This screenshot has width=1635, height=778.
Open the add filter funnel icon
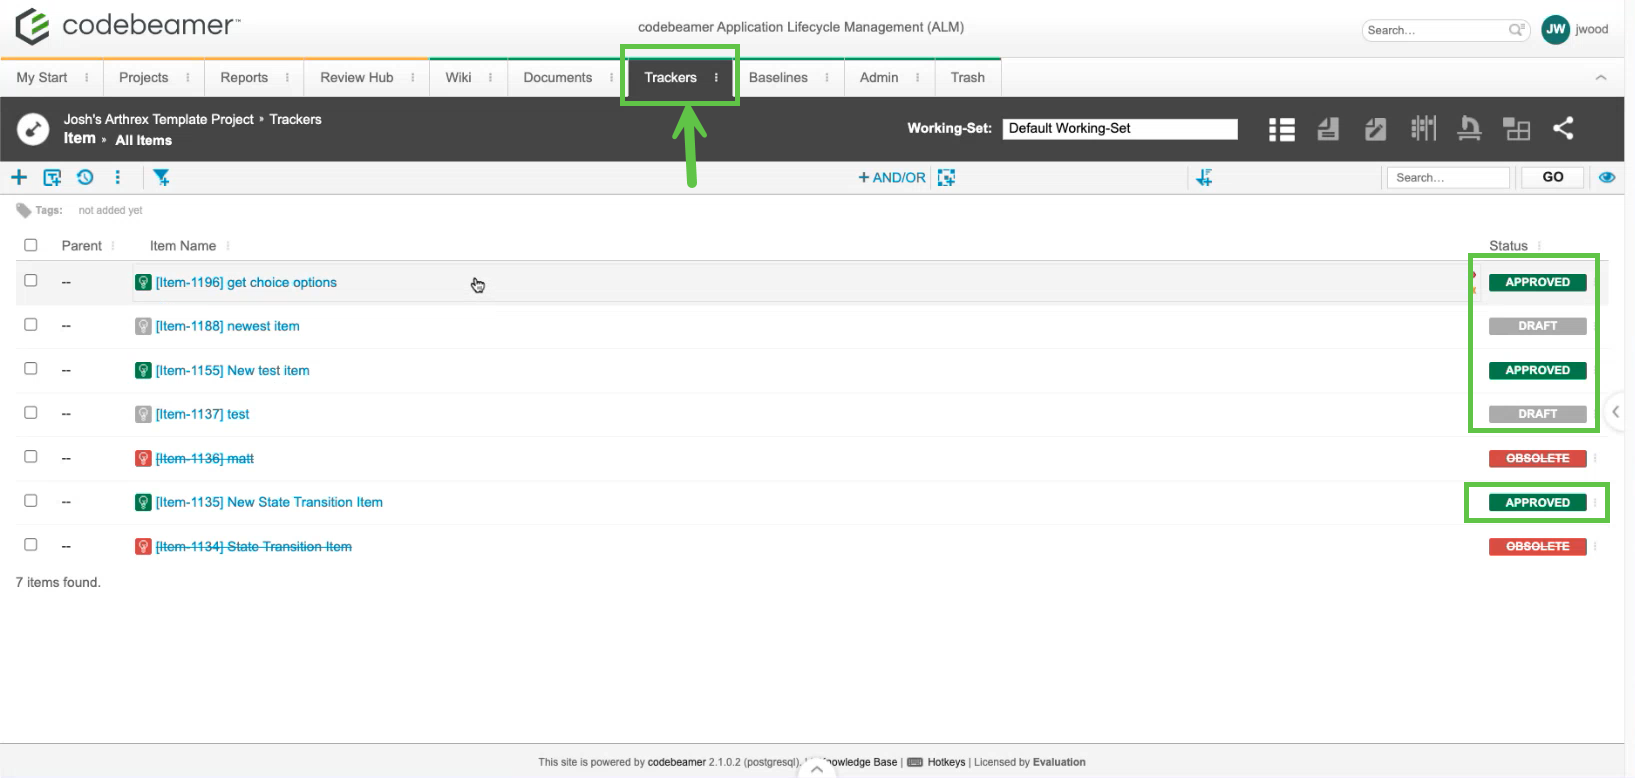[161, 177]
